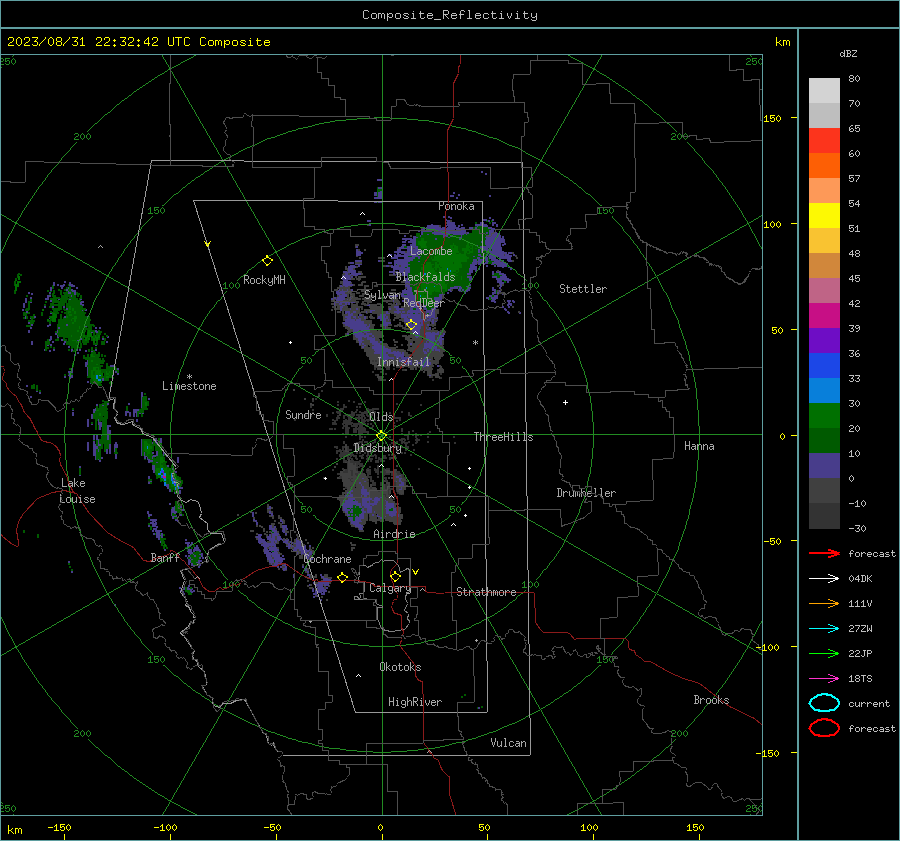Click the magenta swatch between 42 and 39 dBZ
900x841 pixels.
pyautogui.click(x=824, y=316)
